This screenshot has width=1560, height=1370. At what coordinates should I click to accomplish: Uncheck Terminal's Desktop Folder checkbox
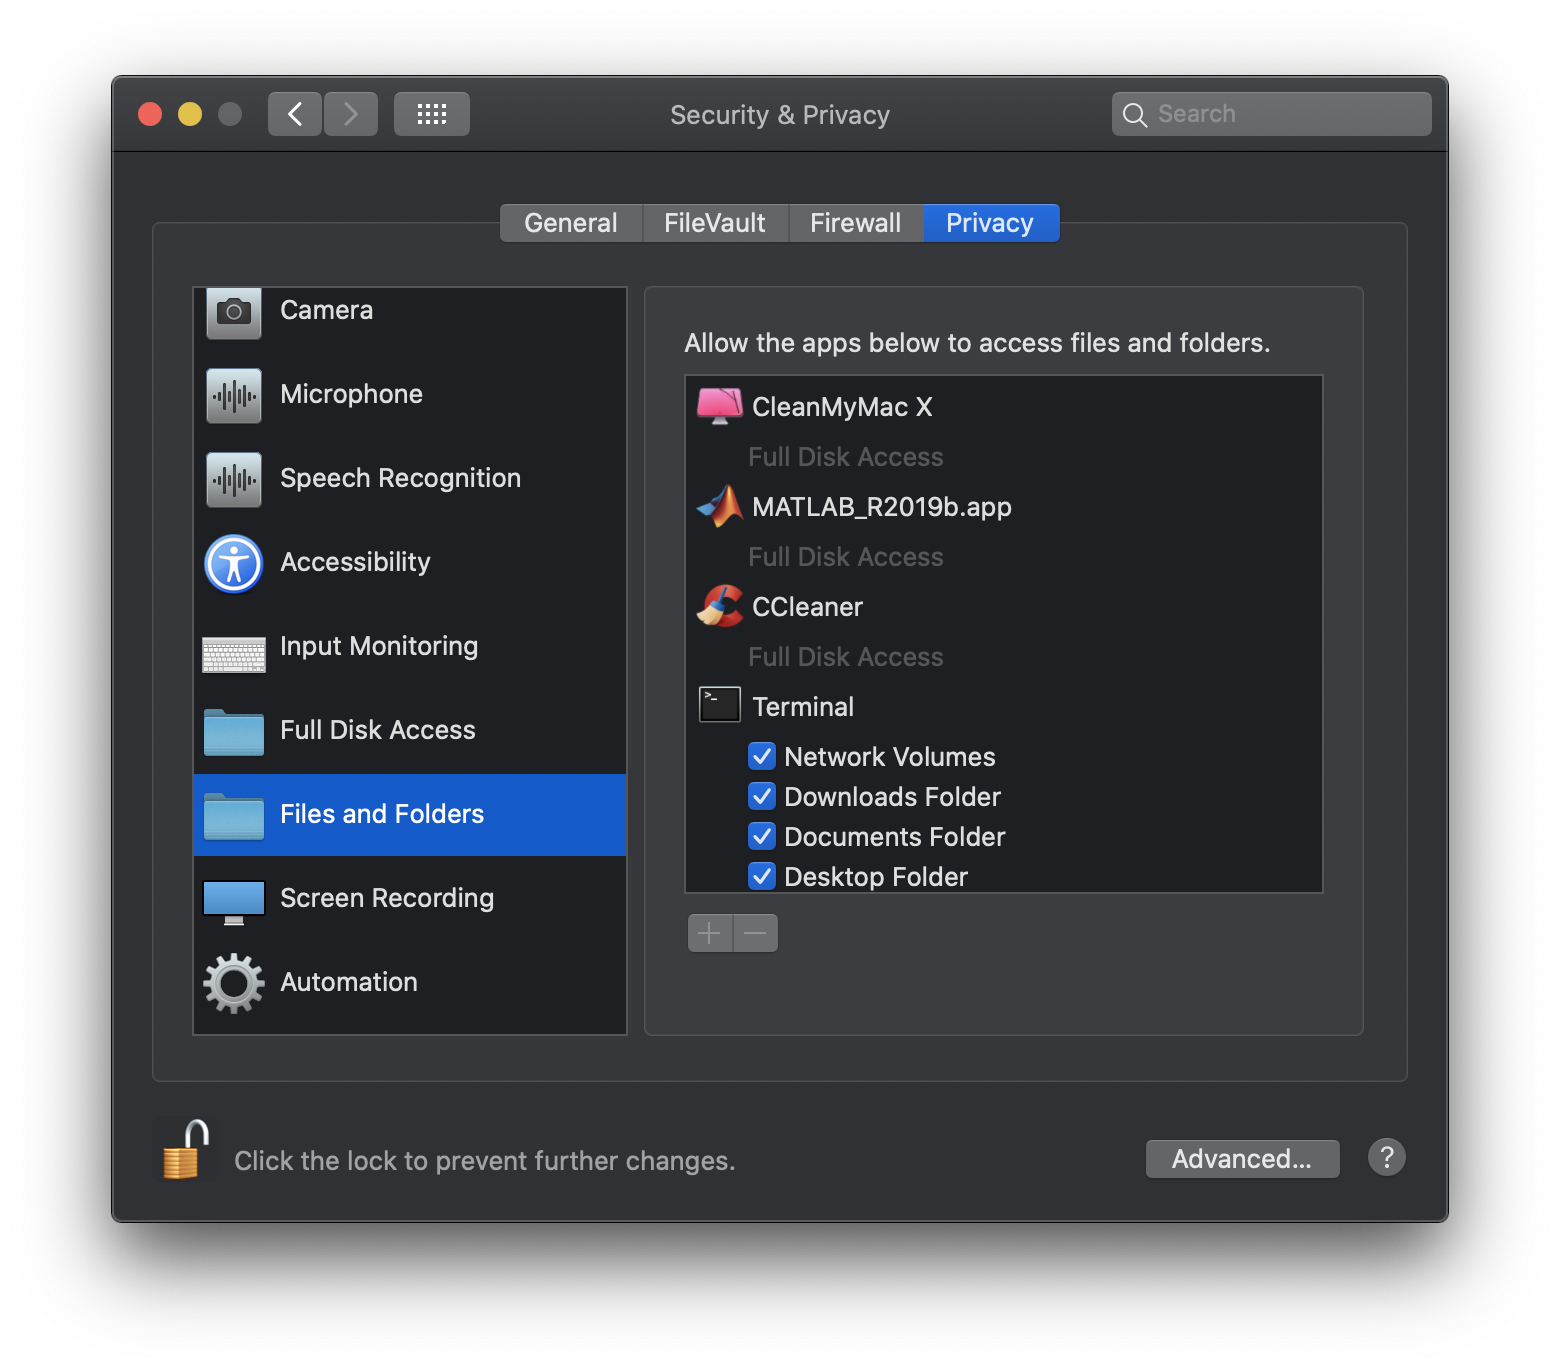pyautogui.click(x=762, y=876)
